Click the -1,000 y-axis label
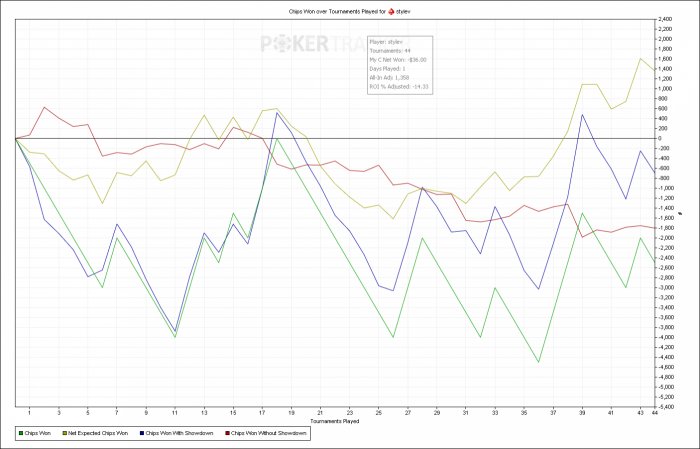 click(x=666, y=188)
